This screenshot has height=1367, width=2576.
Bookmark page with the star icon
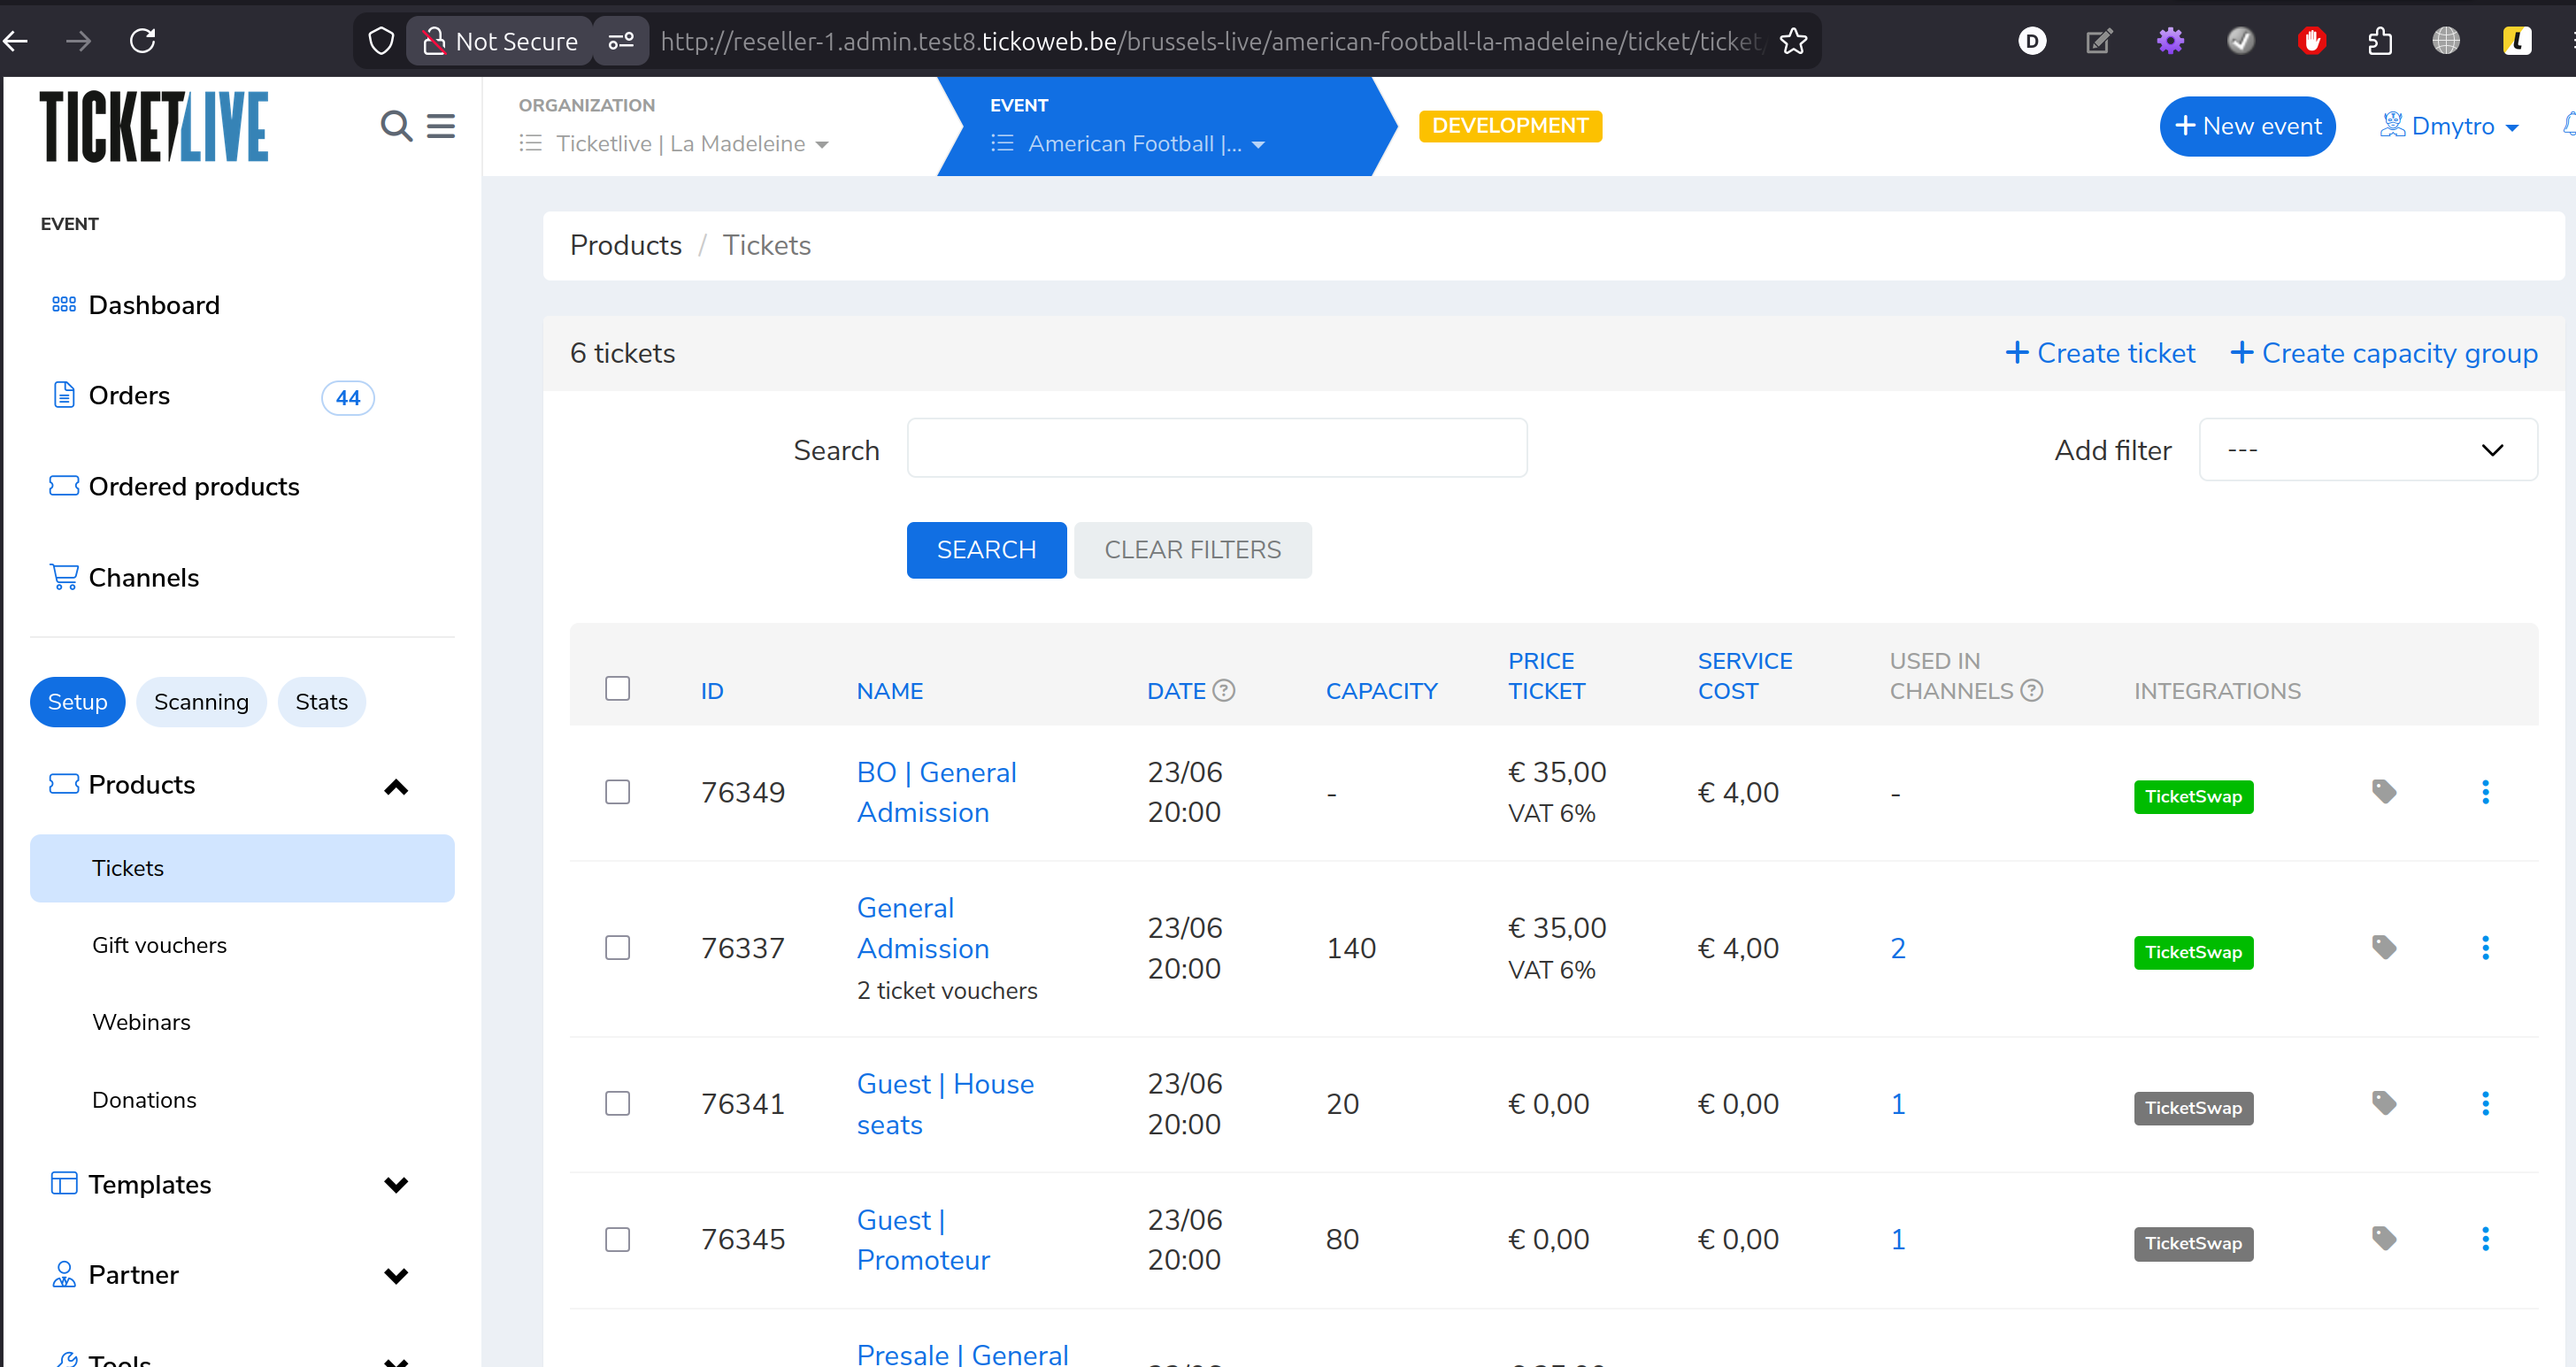coord(1794,41)
